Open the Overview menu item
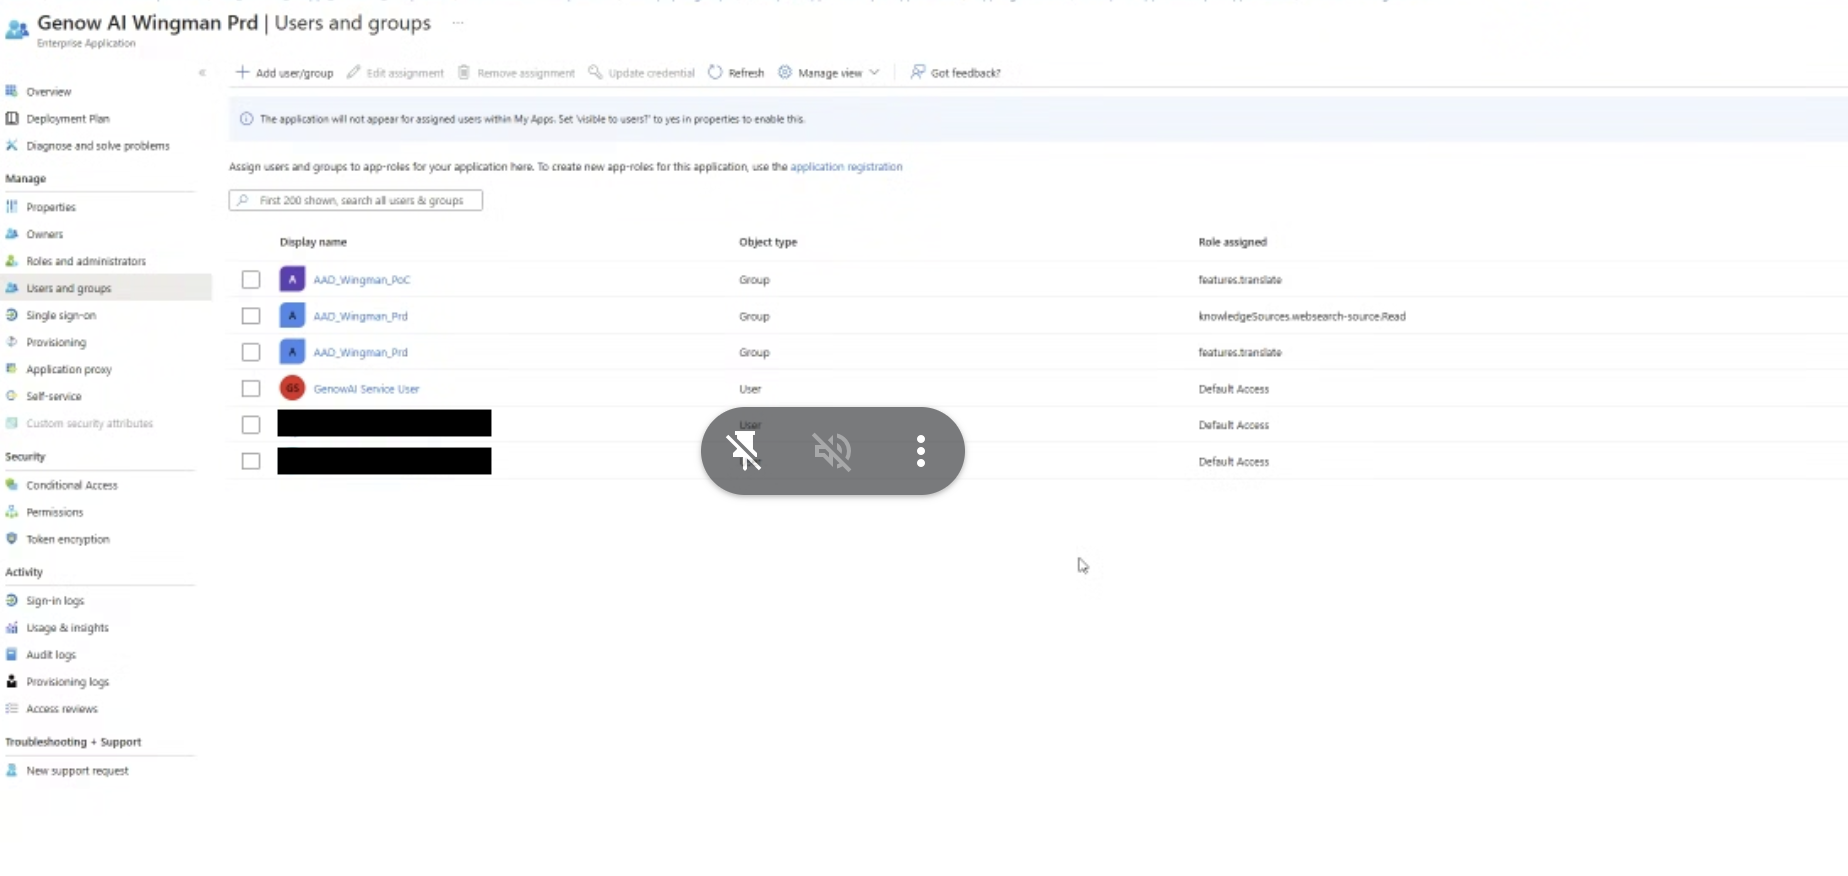Viewport: 1848px width, 876px height. click(49, 91)
